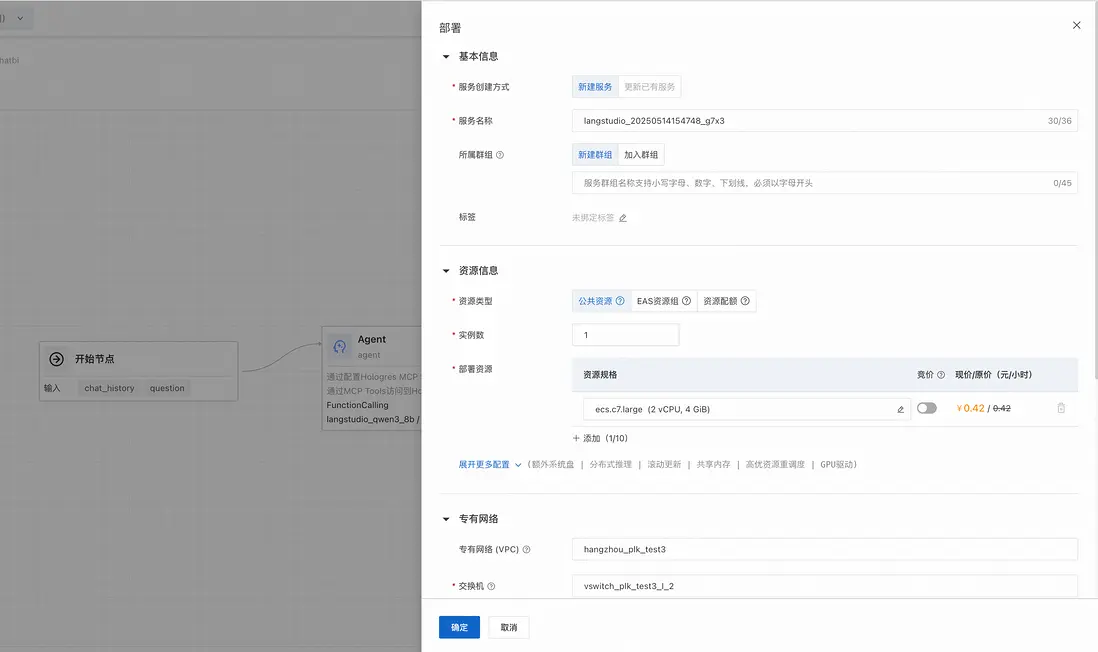The height and width of the screenshot is (652, 1098).
Task: Open help icon next to 交换机
Action: (491, 586)
